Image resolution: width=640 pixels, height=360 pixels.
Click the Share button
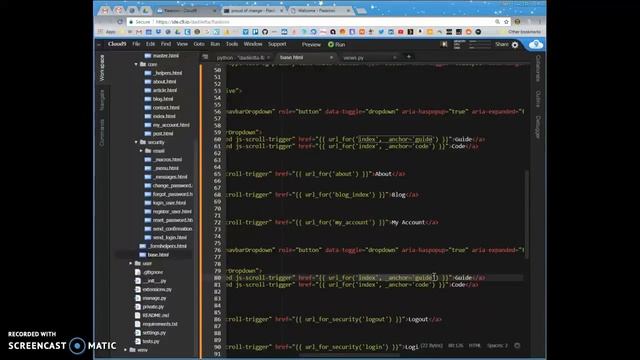pos(502,44)
